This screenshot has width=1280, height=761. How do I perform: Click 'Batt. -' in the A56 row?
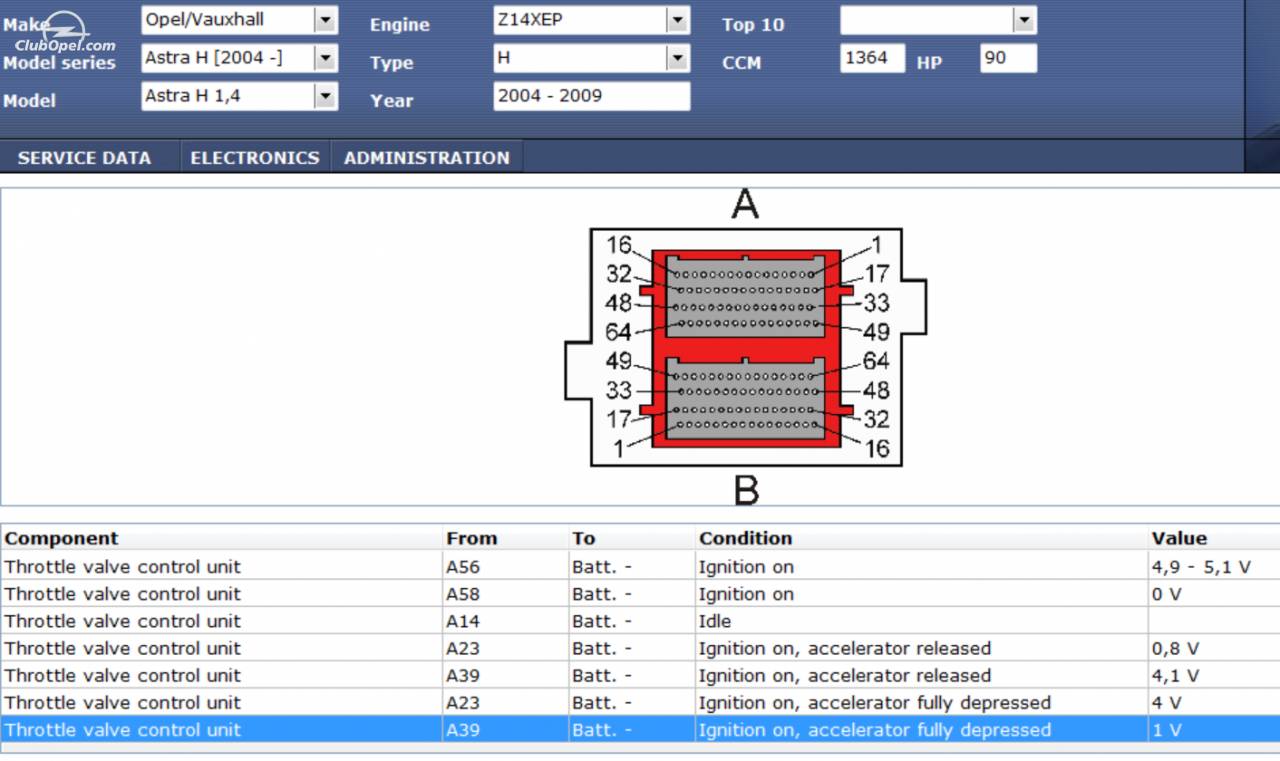point(632,567)
